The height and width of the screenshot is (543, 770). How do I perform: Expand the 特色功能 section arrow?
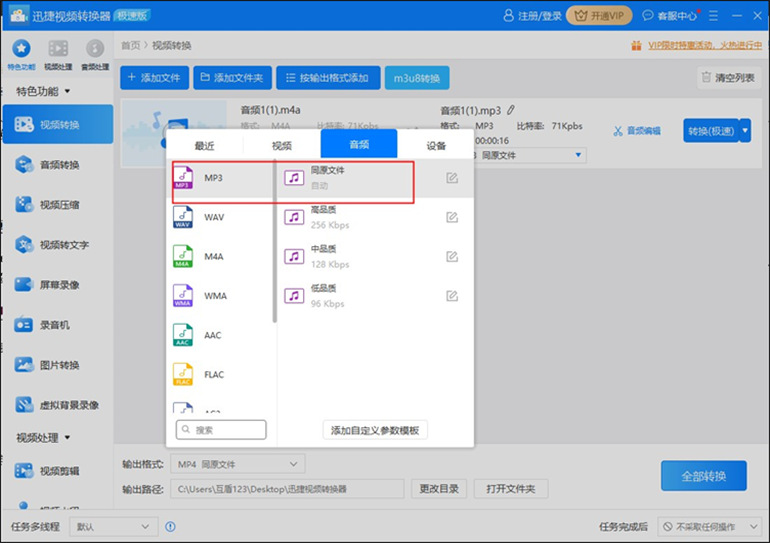click(x=67, y=91)
